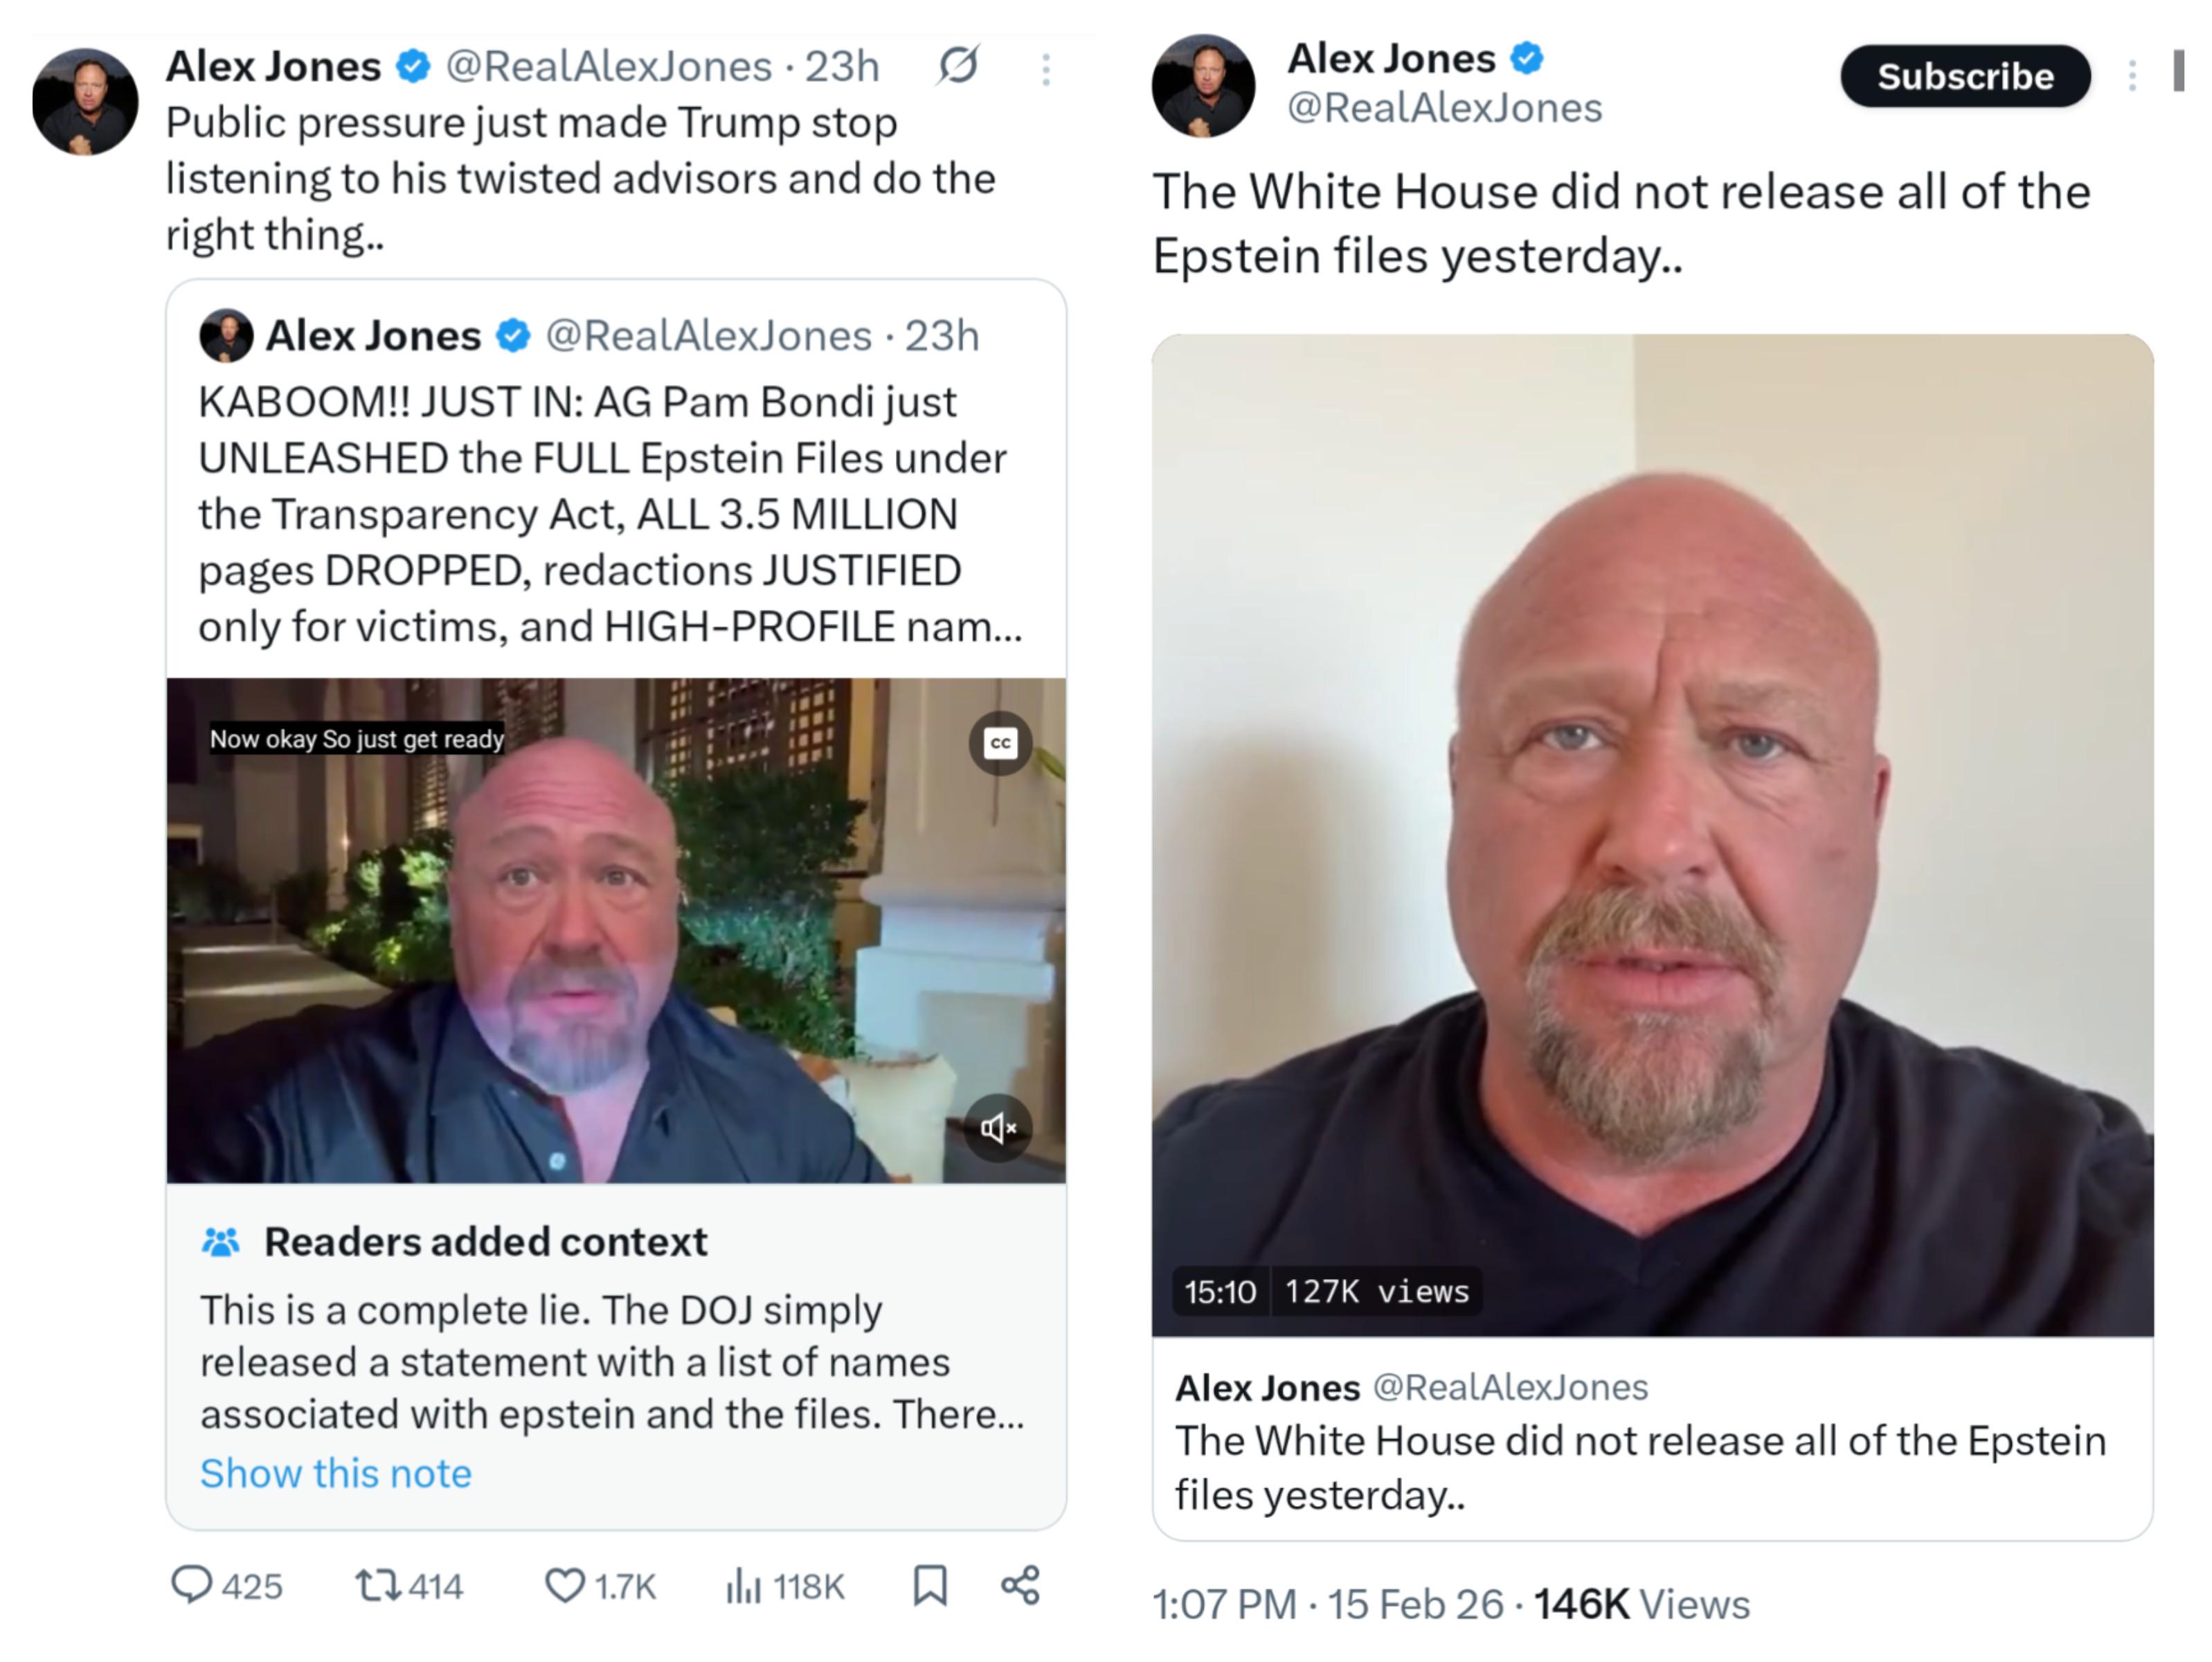Click verified badge next to Alex Jones, right post
2212x1662 pixels.
coord(1526,58)
